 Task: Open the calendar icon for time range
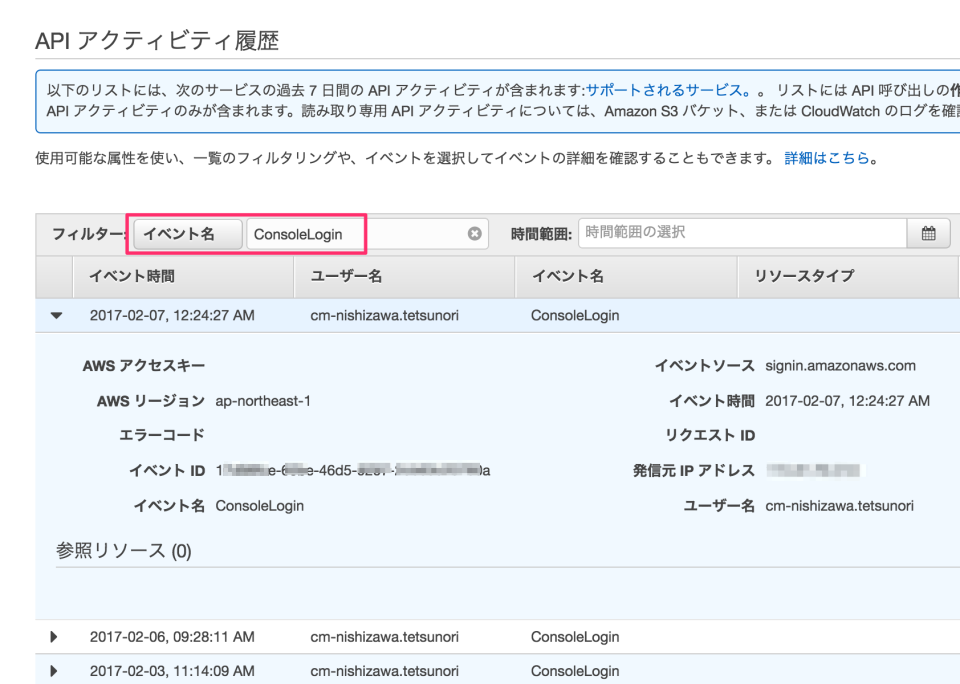point(929,233)
